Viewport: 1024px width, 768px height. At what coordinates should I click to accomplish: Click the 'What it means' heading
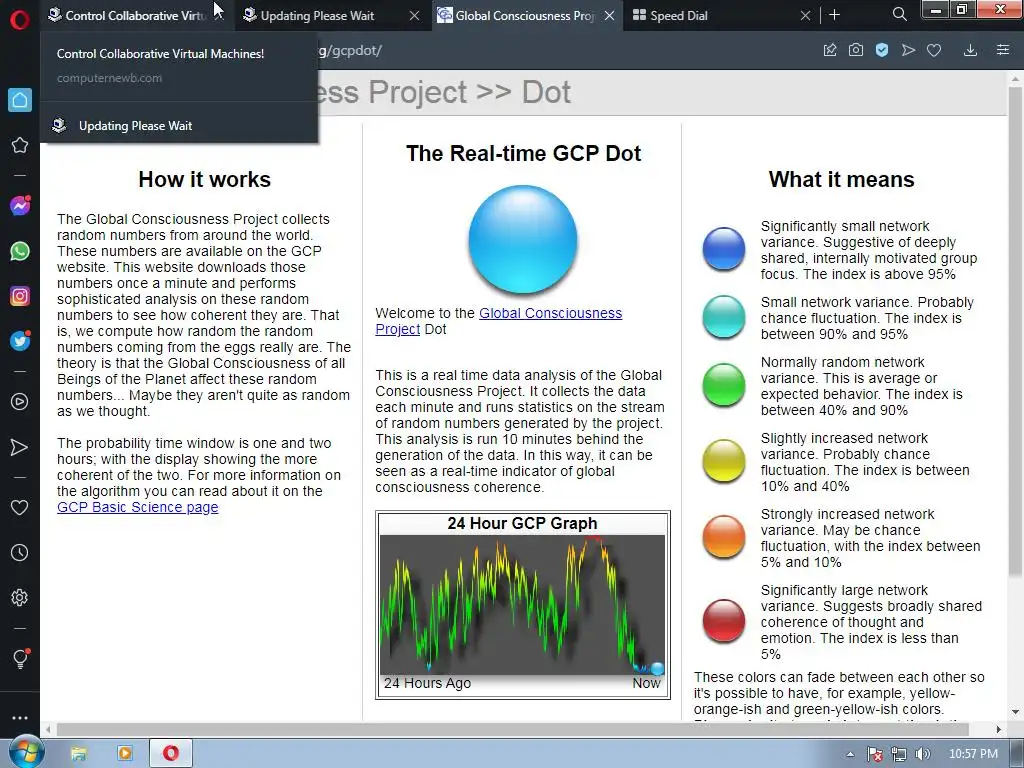click(x=841, y=180)
